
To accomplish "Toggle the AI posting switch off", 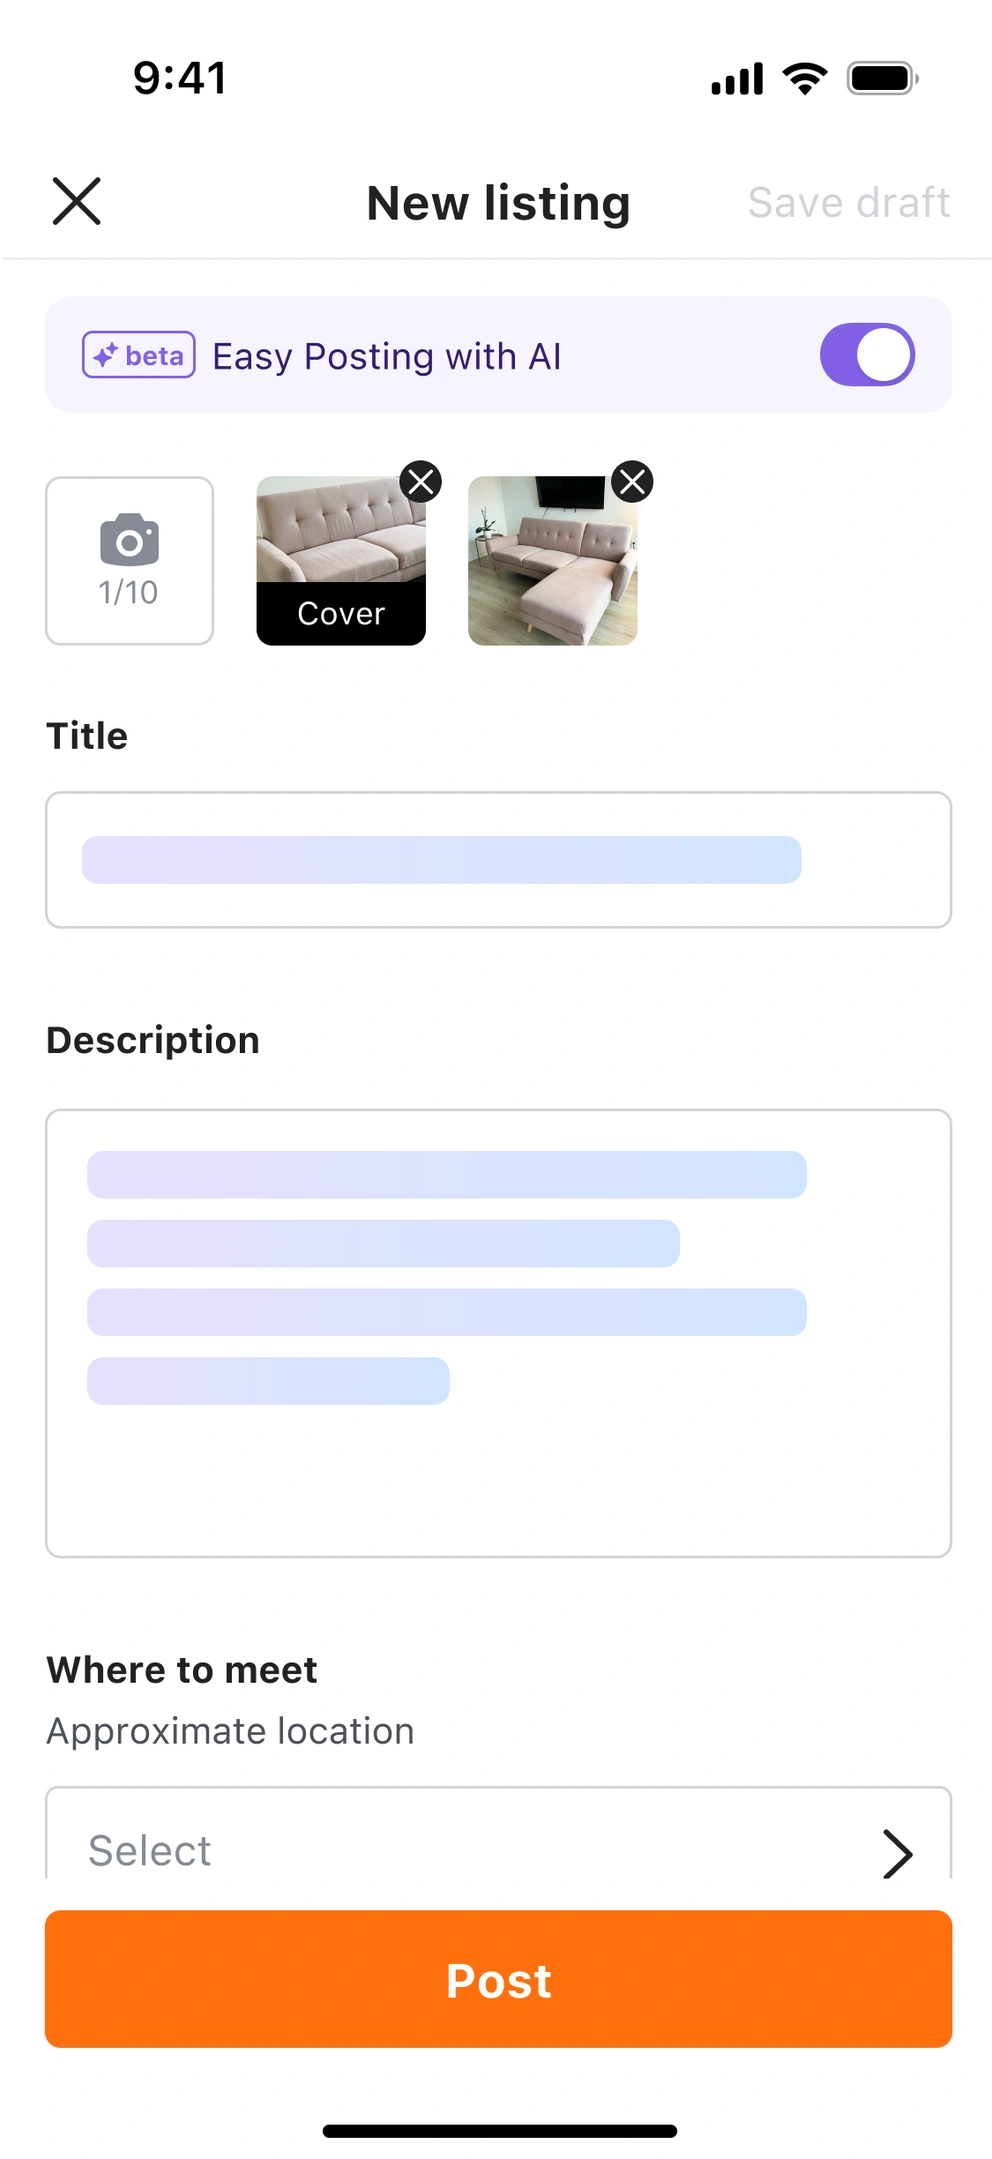I will coord(866,354).
